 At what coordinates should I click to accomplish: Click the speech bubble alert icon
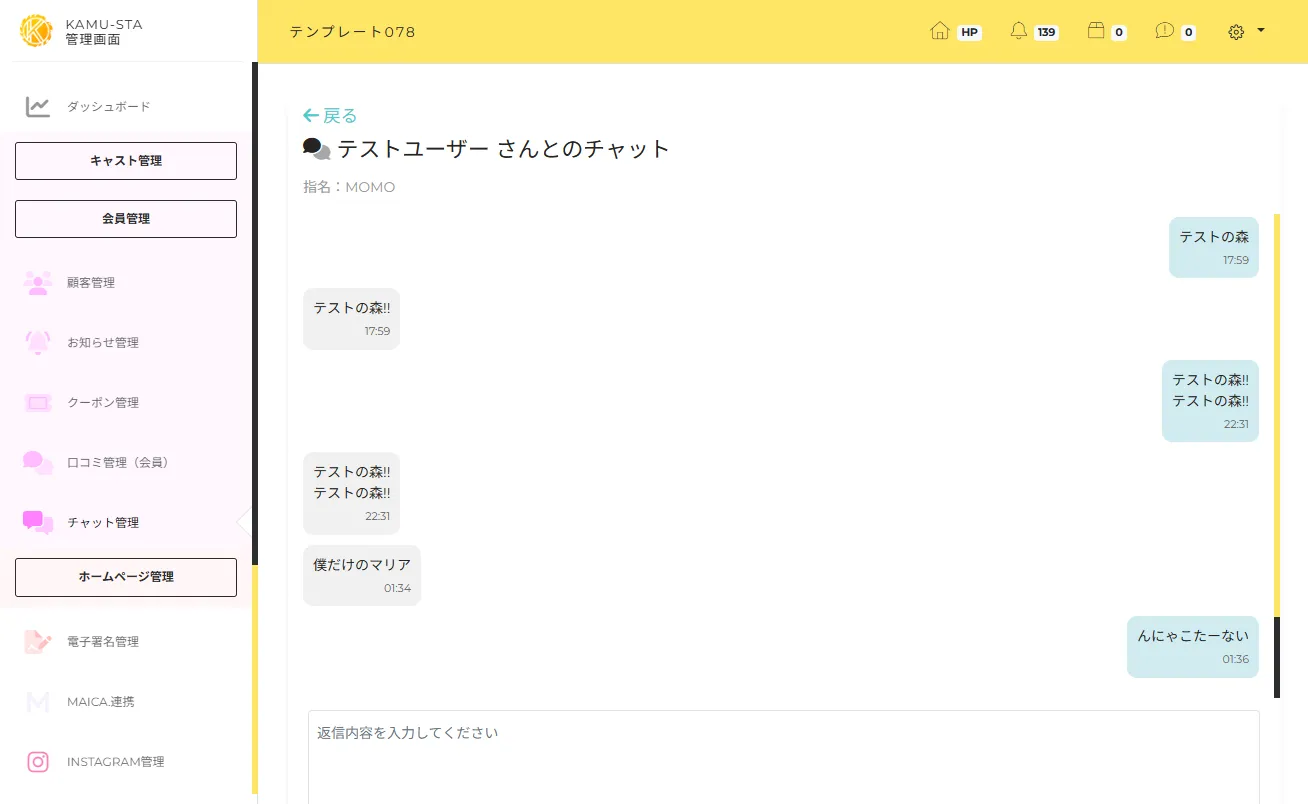click(x=1164, y=31)
